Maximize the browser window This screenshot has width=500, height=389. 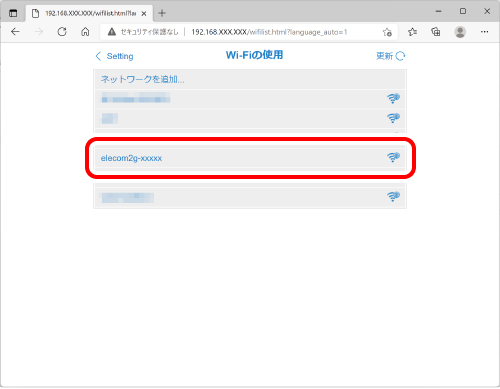point(463,11)
